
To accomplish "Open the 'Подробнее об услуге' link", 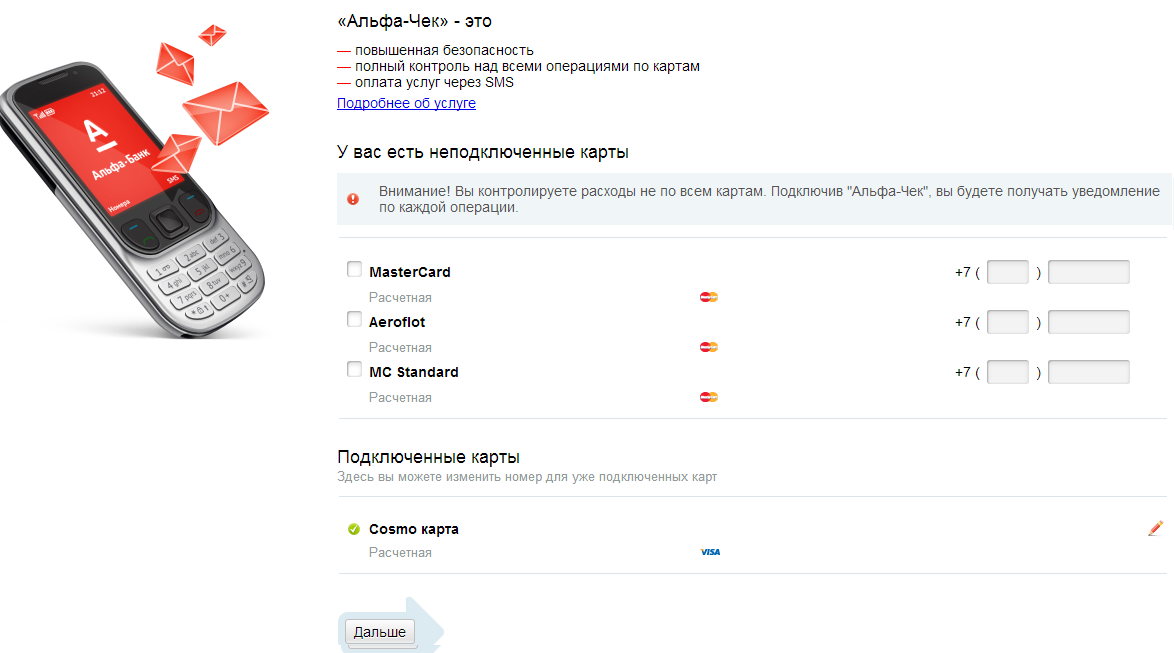I will click(406, 103).
